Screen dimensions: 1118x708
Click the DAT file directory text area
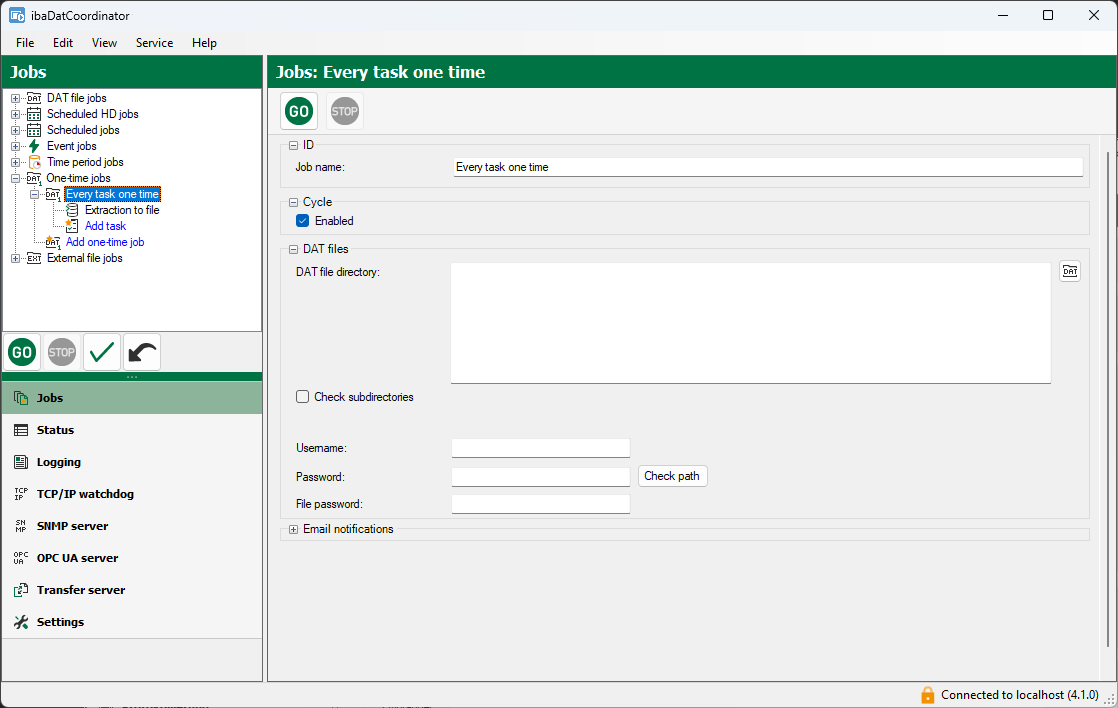point(751,323)
